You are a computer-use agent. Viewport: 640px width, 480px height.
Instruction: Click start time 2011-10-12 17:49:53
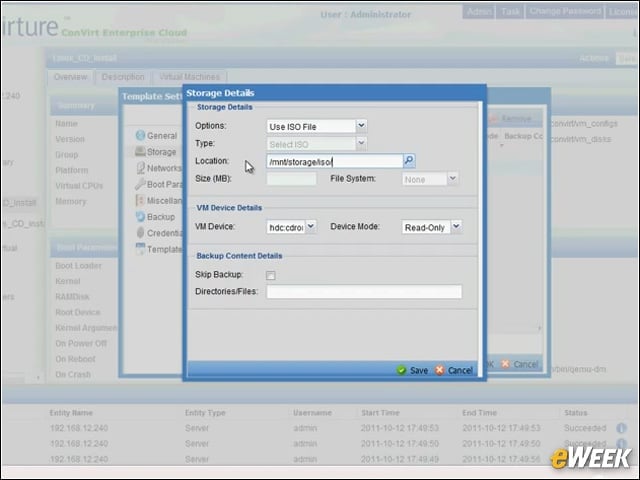[400, 428]
